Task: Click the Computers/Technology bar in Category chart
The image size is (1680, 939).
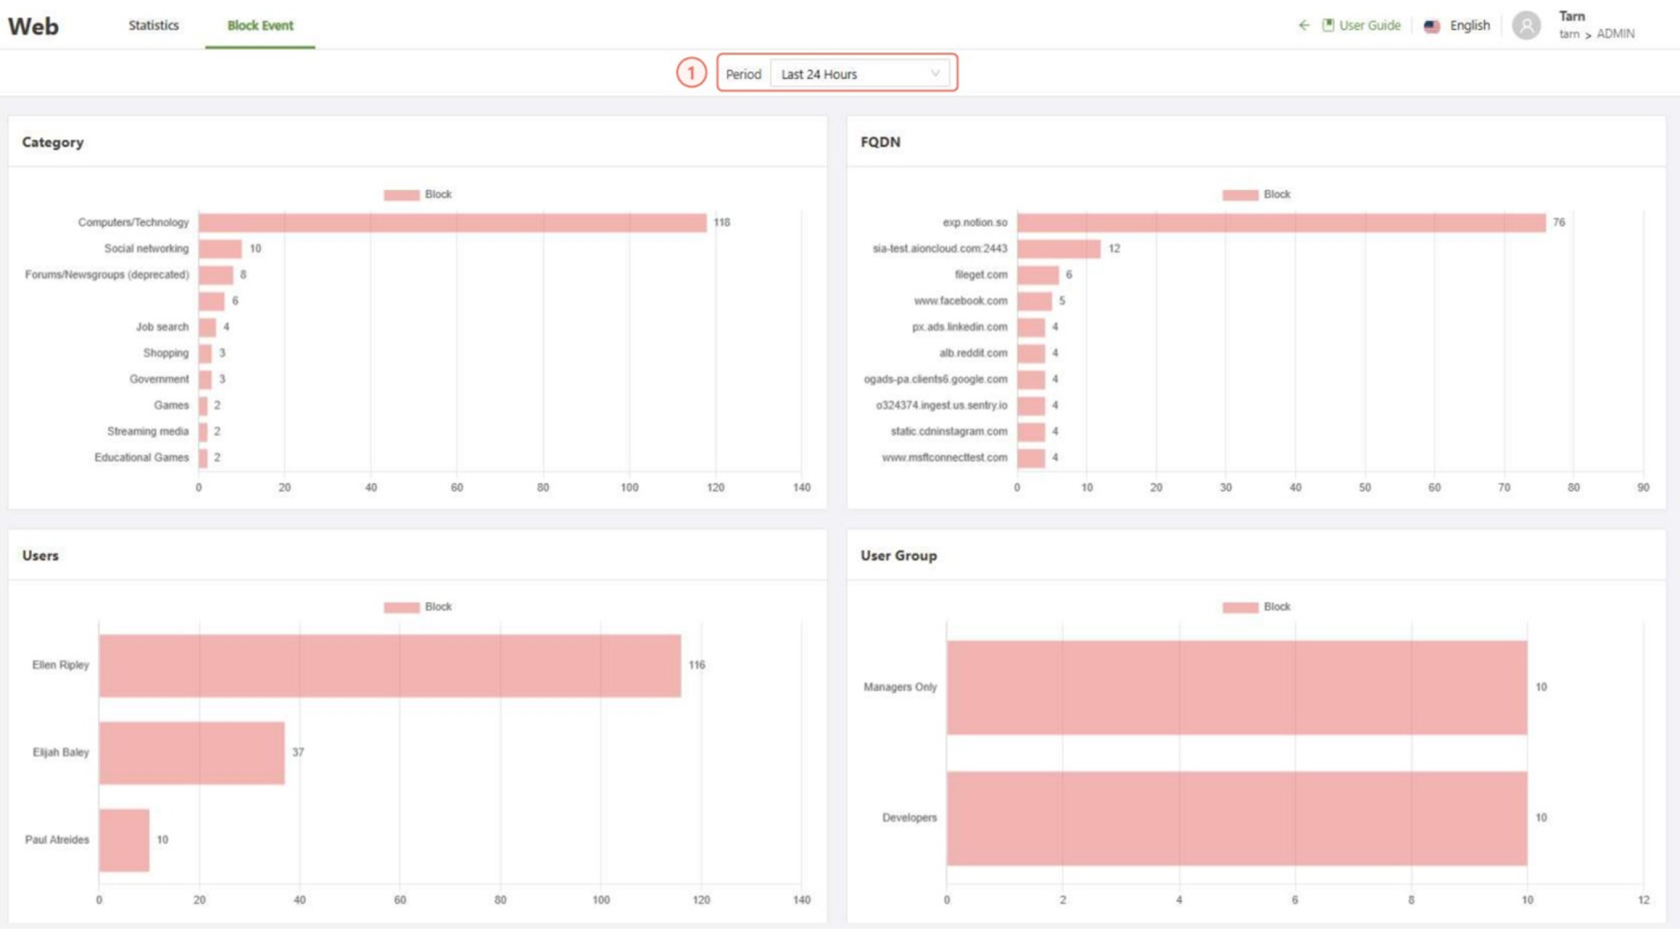Action: 452,223
